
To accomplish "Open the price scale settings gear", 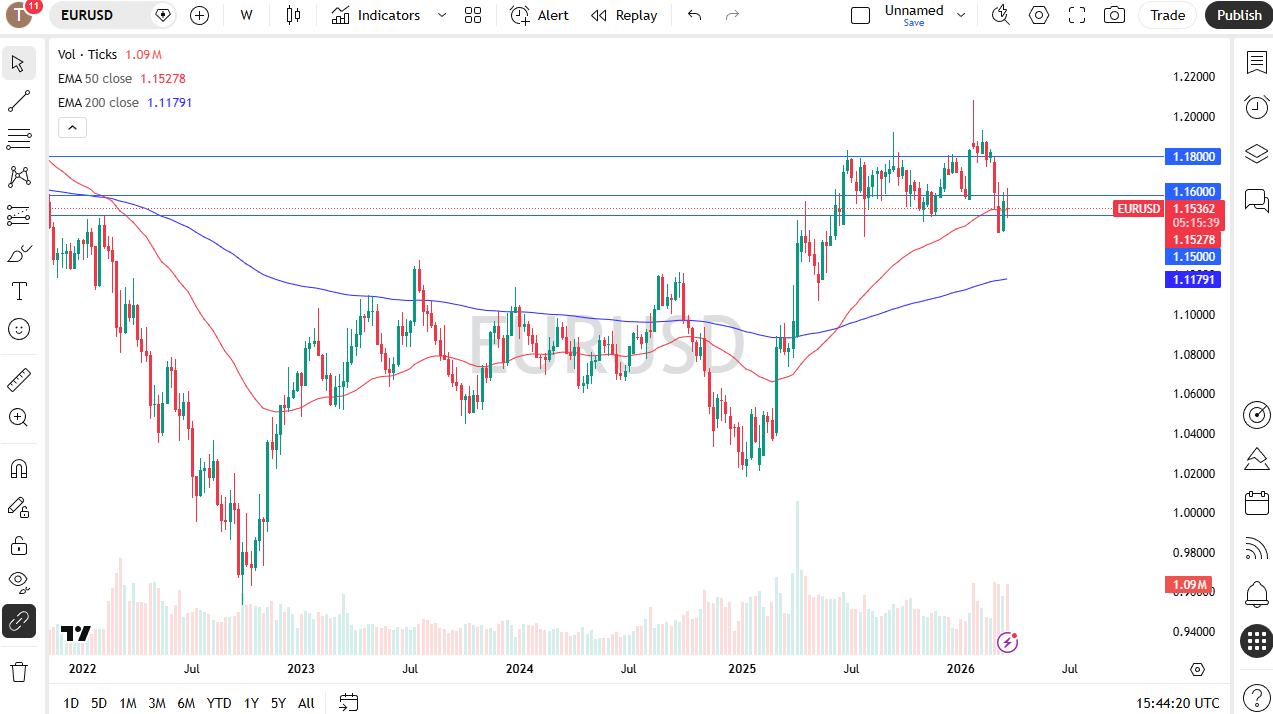I will point(1197,669).
